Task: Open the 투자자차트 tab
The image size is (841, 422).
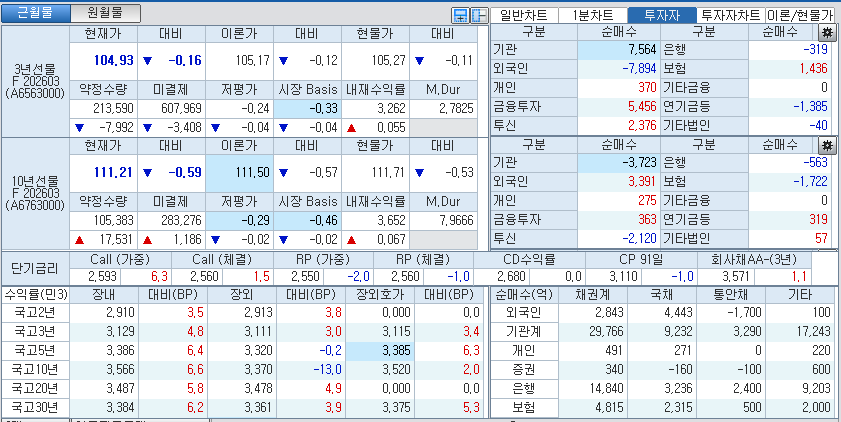Action: click(731, 15)
